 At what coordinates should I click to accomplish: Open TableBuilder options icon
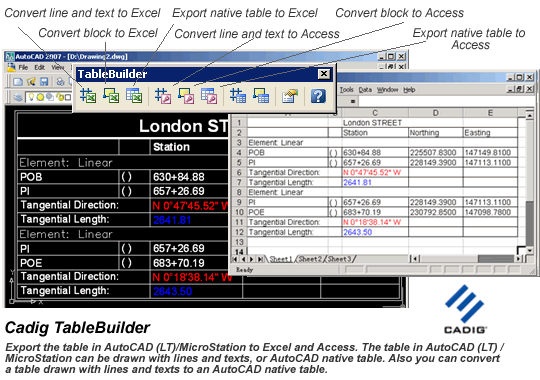pyautogui.click(x=290, y=96)
